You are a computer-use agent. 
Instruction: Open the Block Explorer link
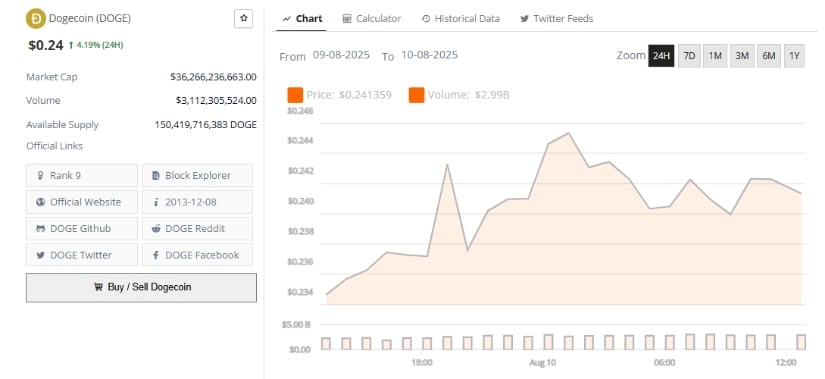[x=197, y=176]
